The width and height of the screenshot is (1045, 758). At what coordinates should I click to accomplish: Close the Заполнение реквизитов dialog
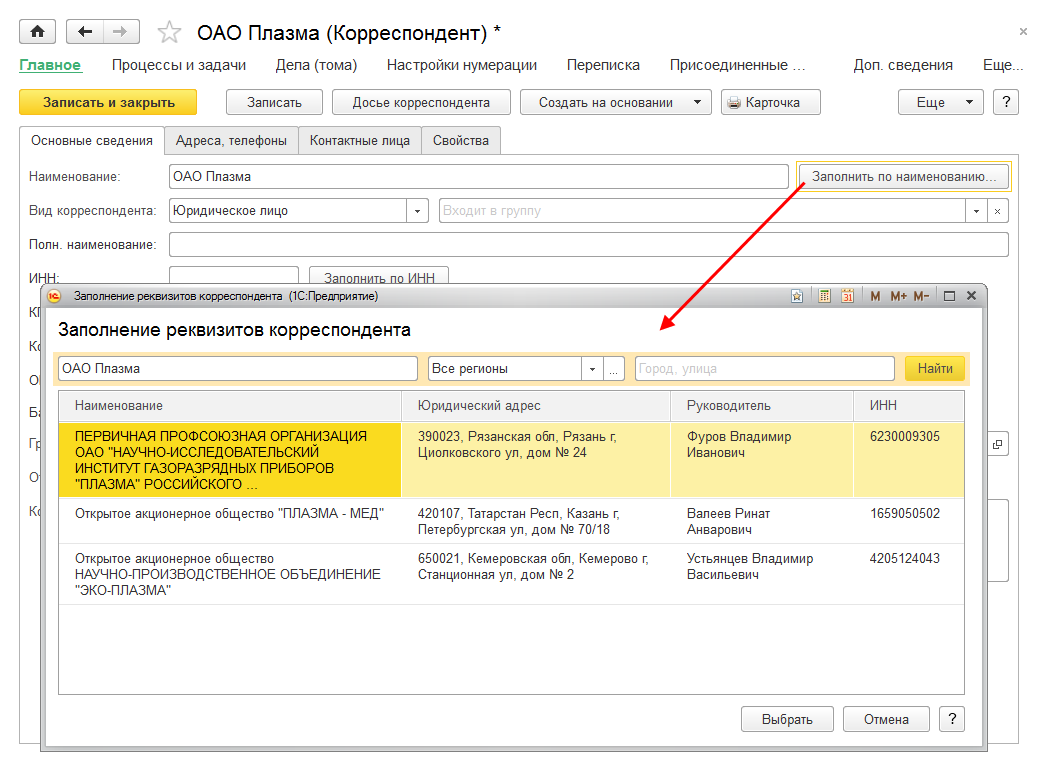pyautogui.click(x=972, y=295)
